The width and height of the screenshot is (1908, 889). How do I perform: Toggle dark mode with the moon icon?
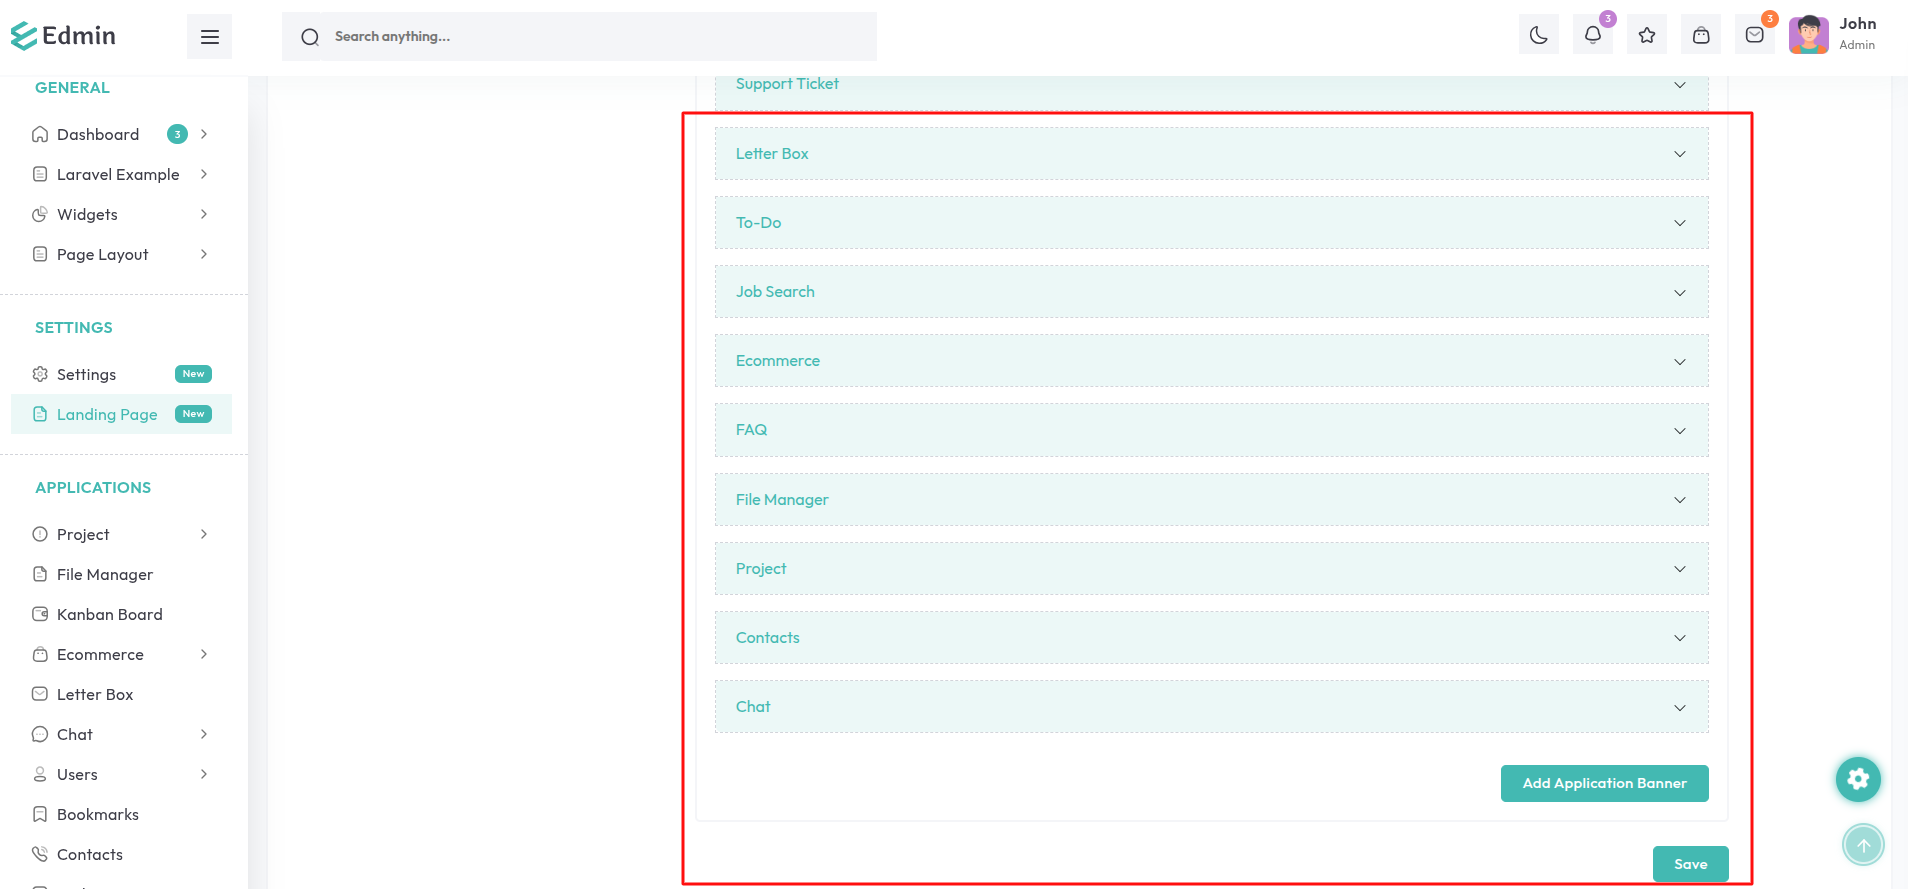tap(1538, 36)
